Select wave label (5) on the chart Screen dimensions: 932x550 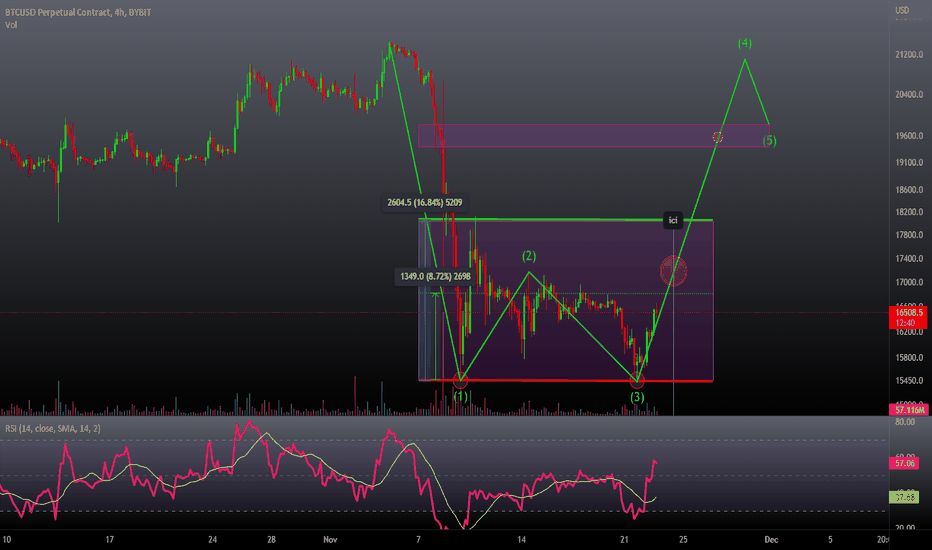[x=770, y=140]
